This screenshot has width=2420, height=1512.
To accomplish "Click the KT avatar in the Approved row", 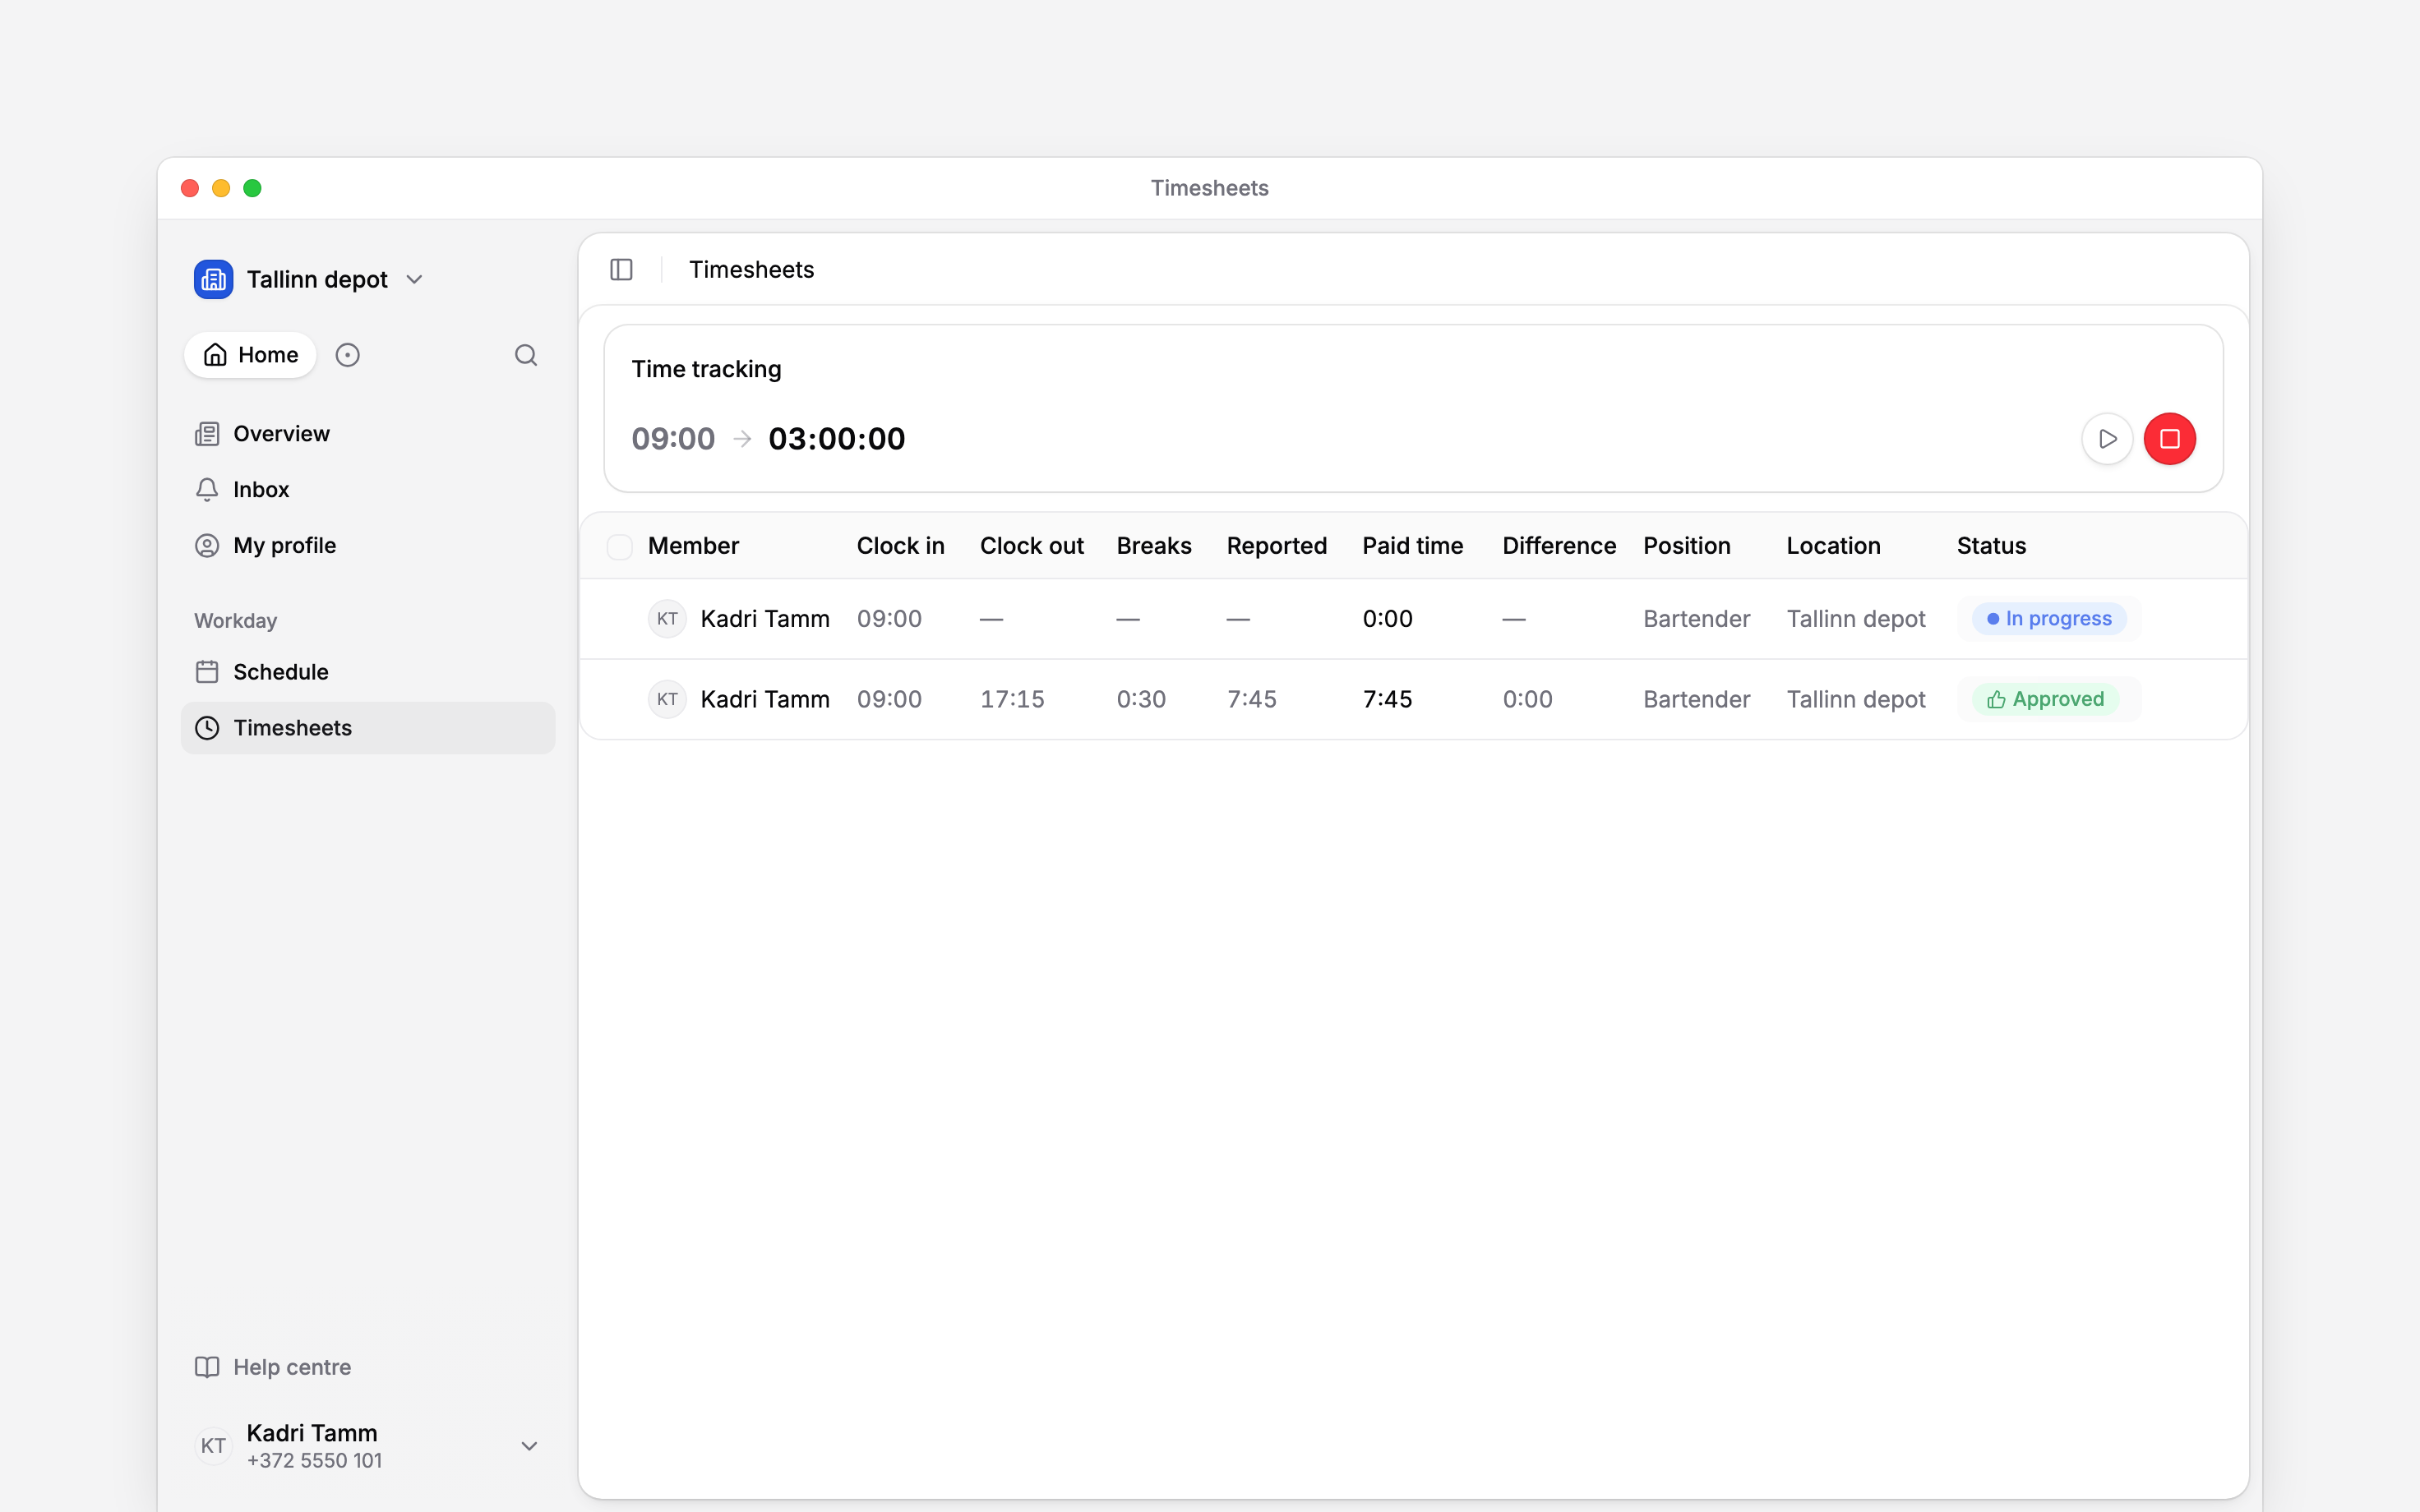I will (x=667, y=699).
